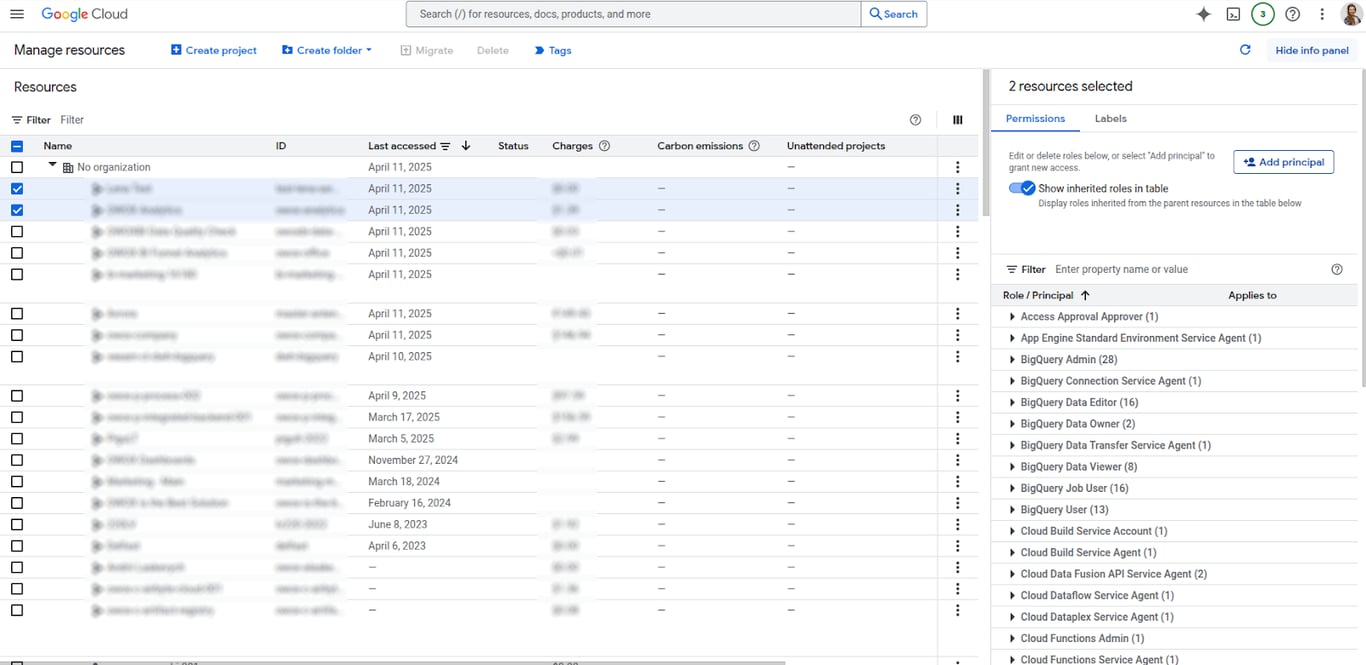The height and width of the screenshot is (665, 1366).
Task: Check the April 10, 2025 row checkbox
Action: 17,356
